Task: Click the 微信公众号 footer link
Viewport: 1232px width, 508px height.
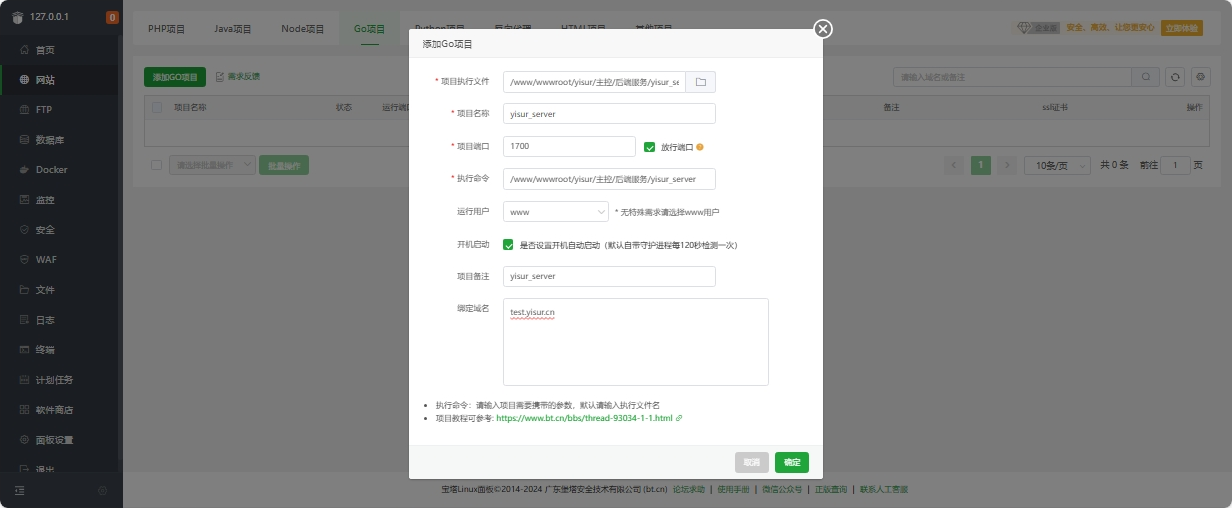Action: tap(782, 490)
